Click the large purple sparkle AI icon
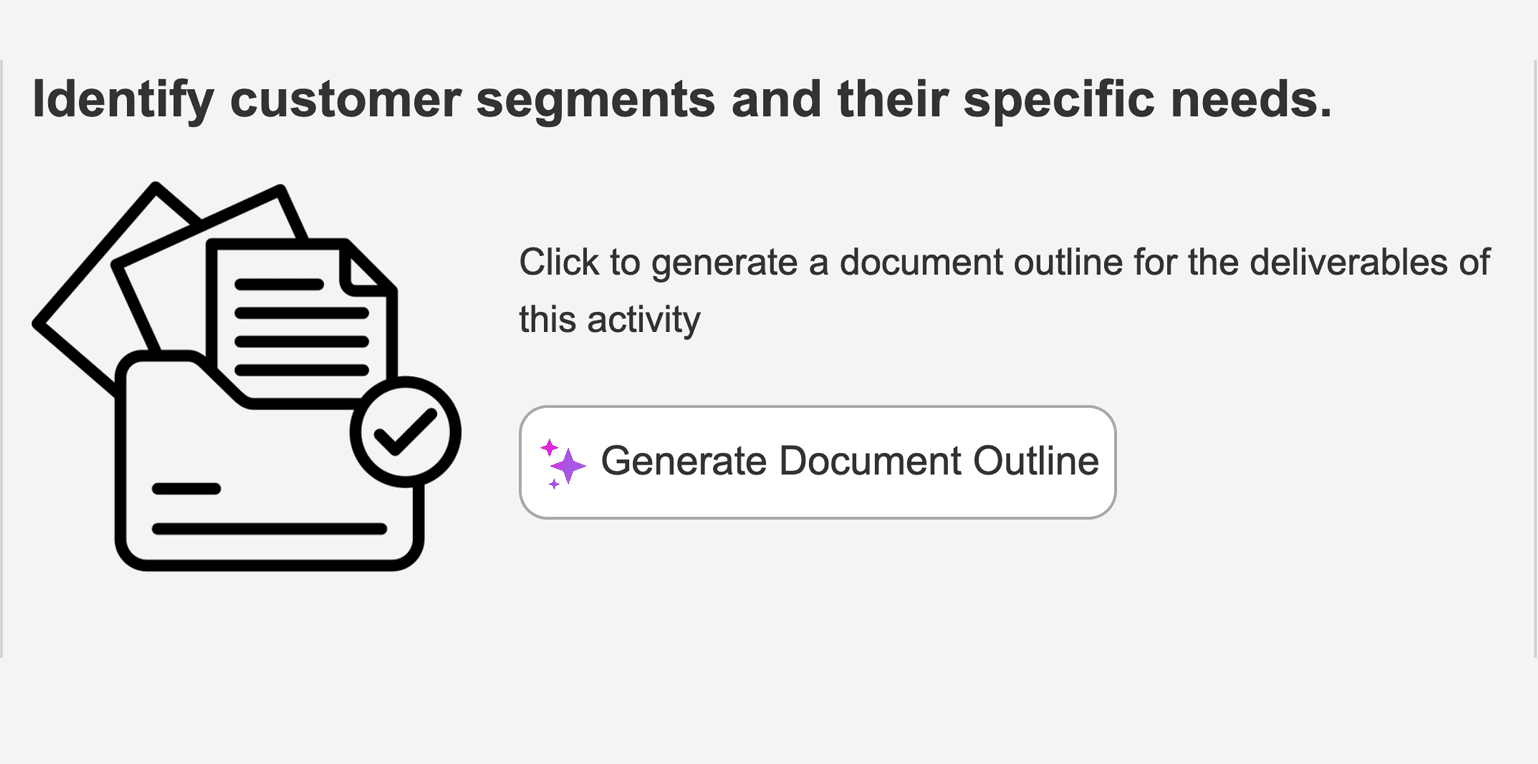The width and height of the screenshot is (1538, 764). (x=568, y=466)
